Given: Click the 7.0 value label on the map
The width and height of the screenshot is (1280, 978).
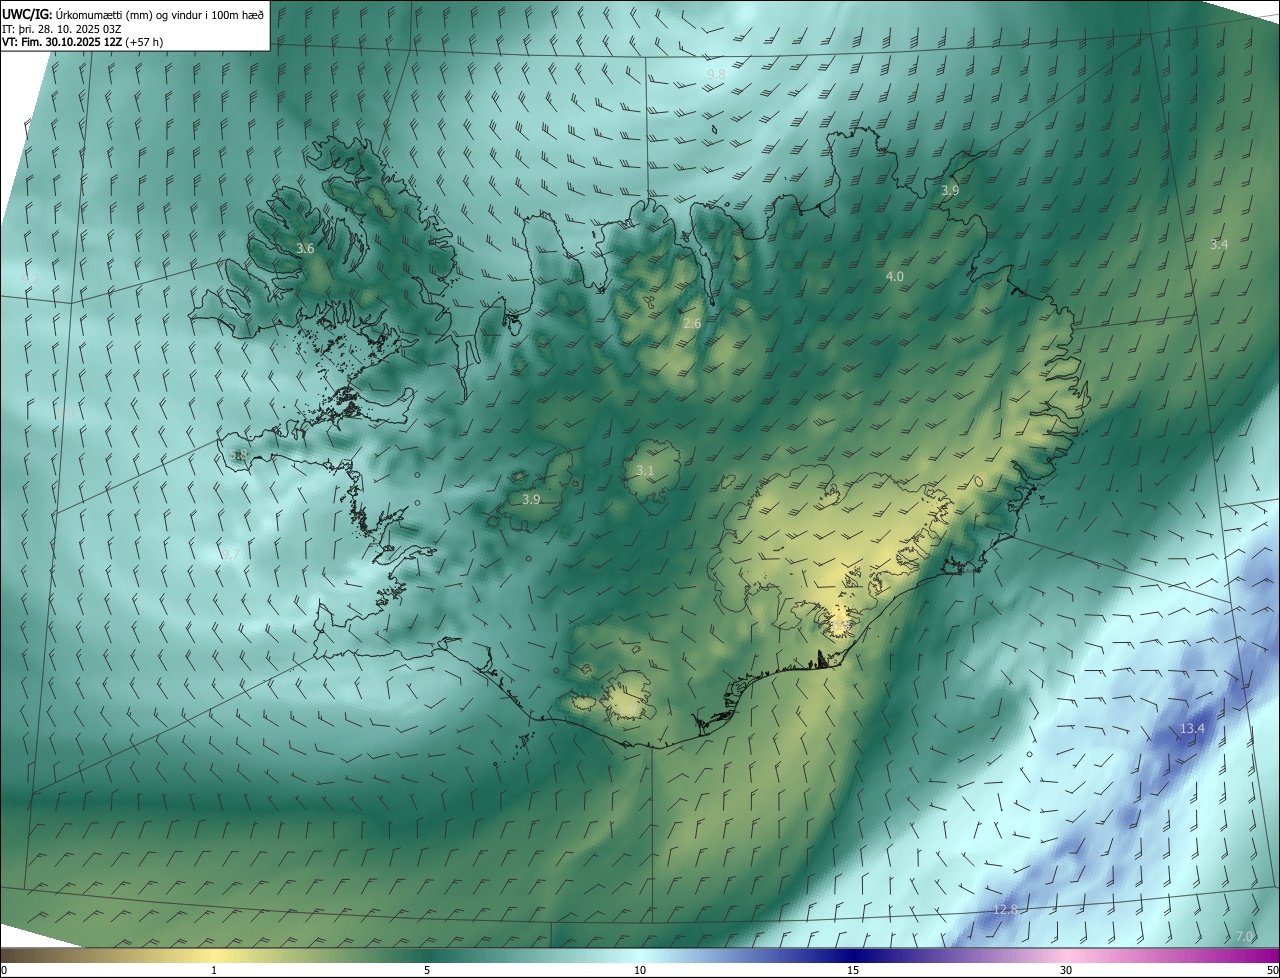Looking at the screenshot, I should 1244,936.
